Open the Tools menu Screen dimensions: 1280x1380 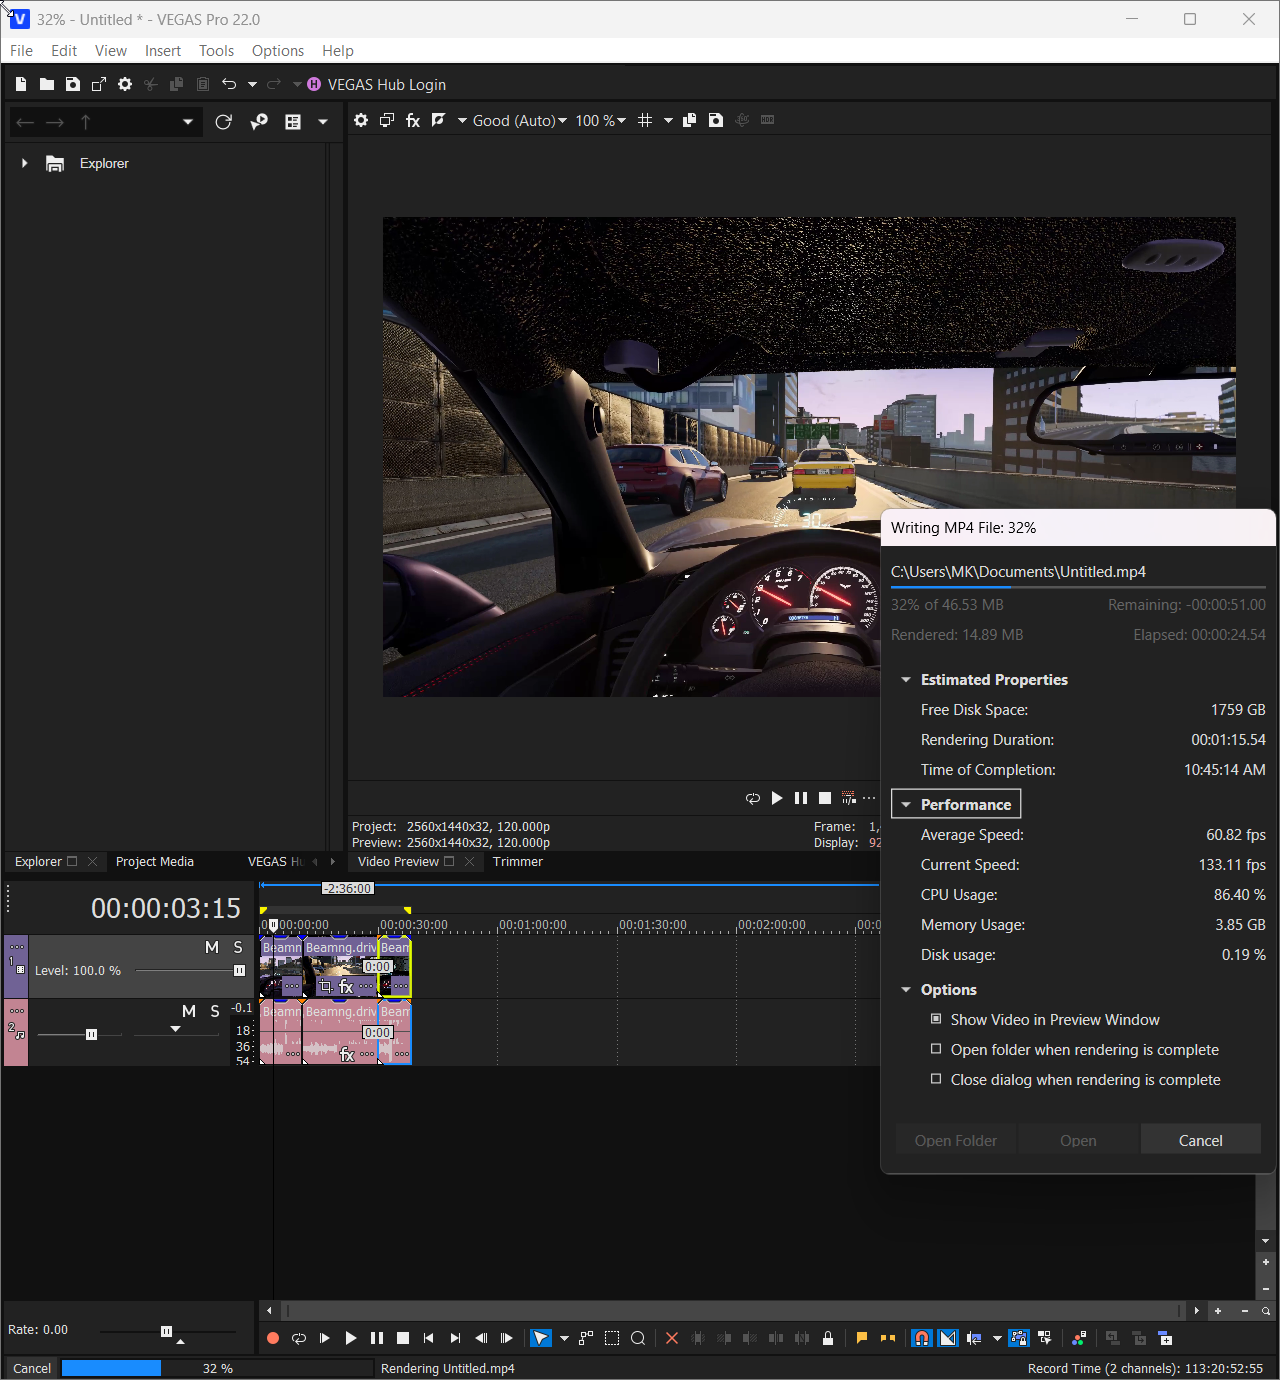[216, 51]
